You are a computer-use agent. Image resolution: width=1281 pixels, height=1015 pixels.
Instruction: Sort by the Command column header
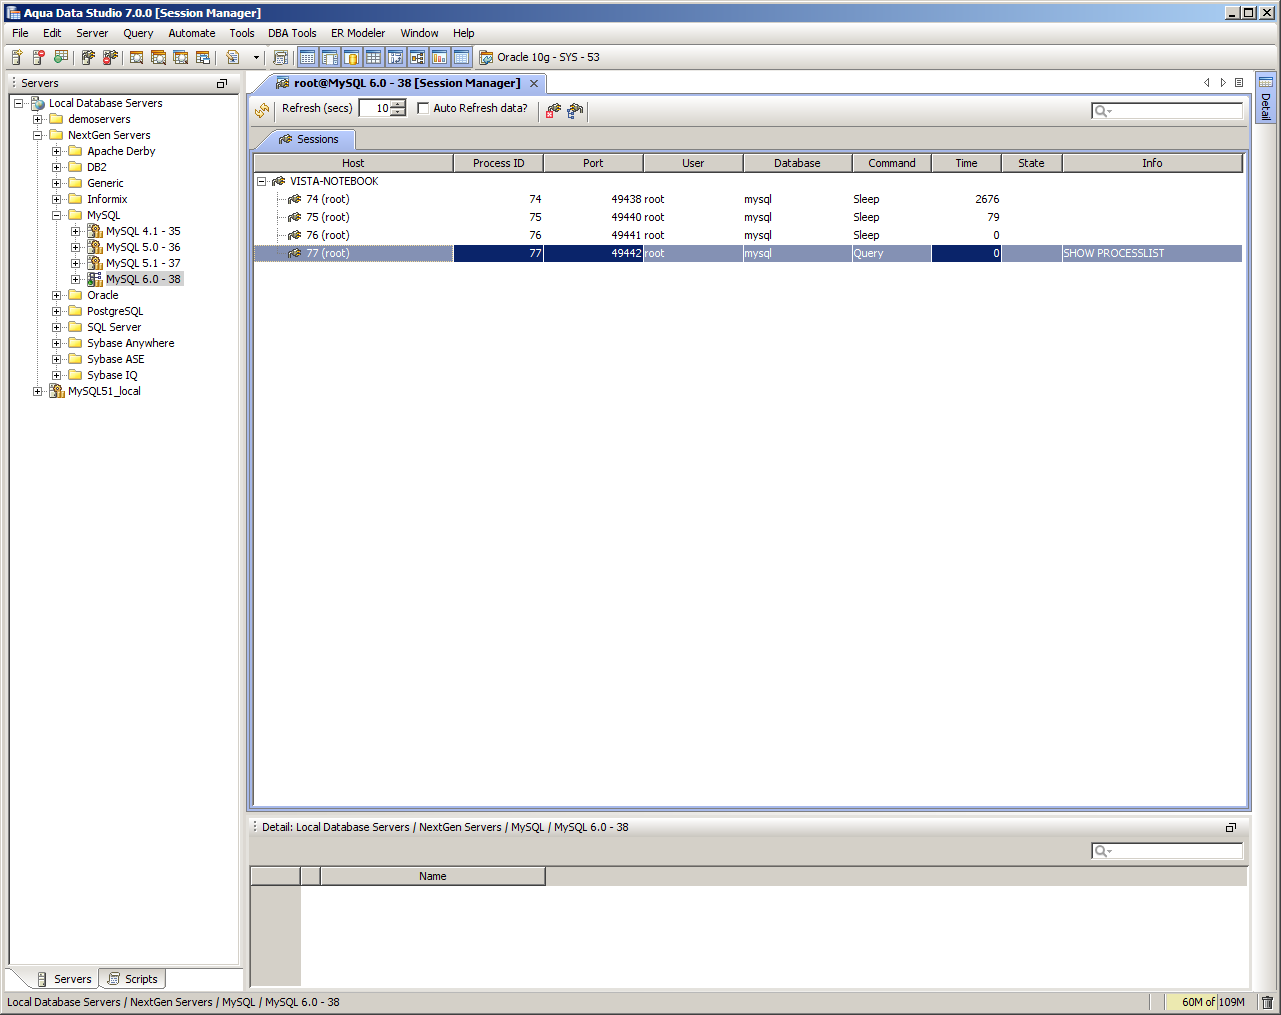(x=892, y=163)
